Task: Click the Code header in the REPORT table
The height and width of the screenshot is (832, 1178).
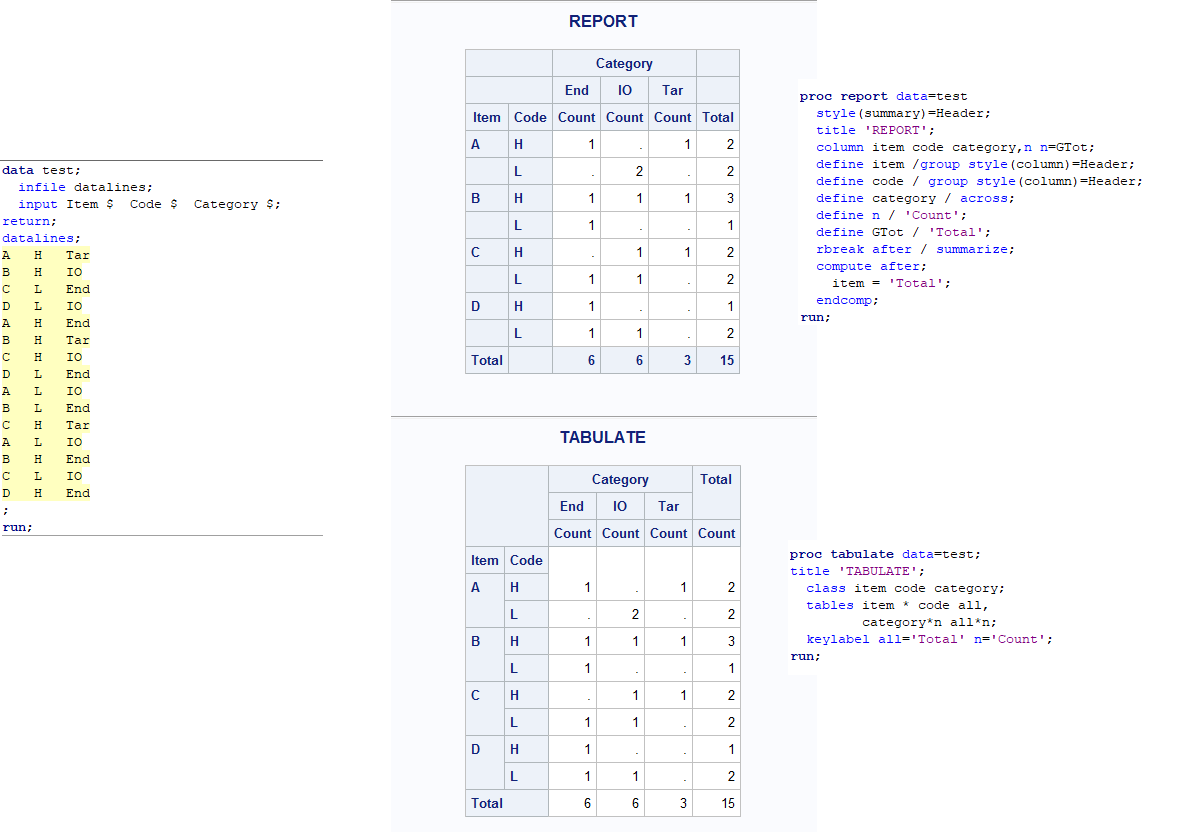Action: coord(530,117)
